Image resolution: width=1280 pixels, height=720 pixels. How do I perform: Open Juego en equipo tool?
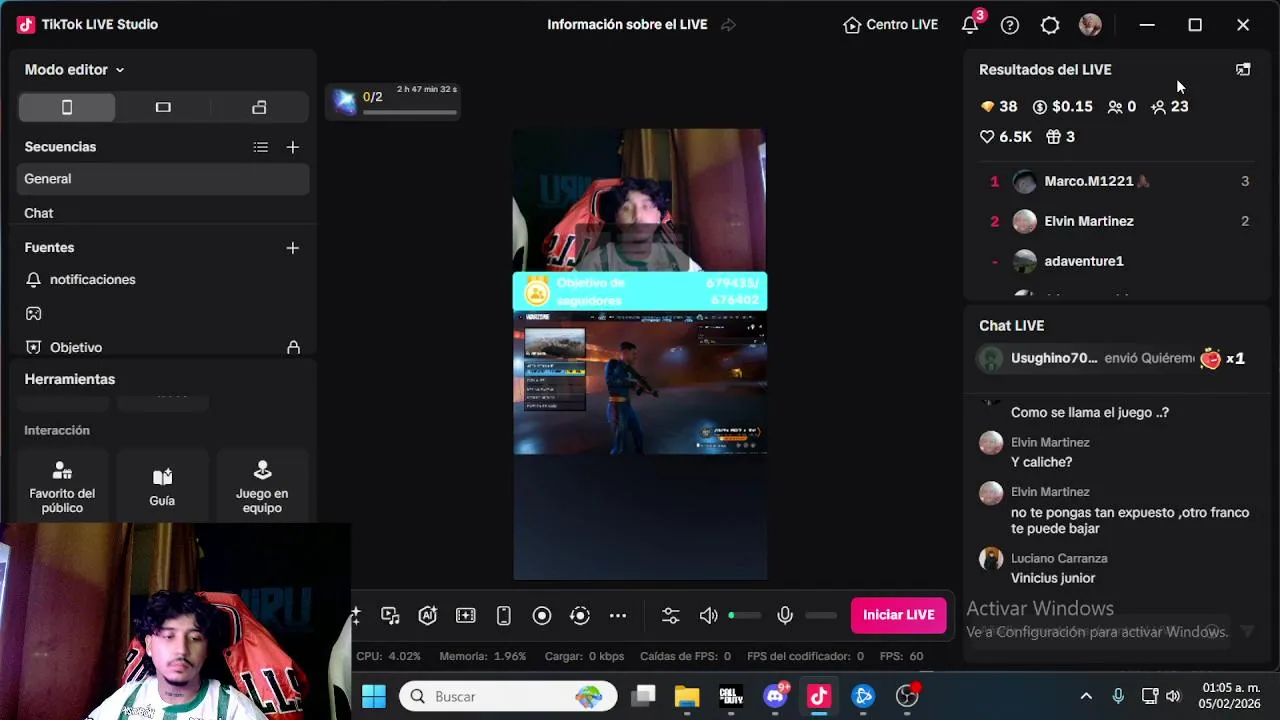tap(262, 486)
